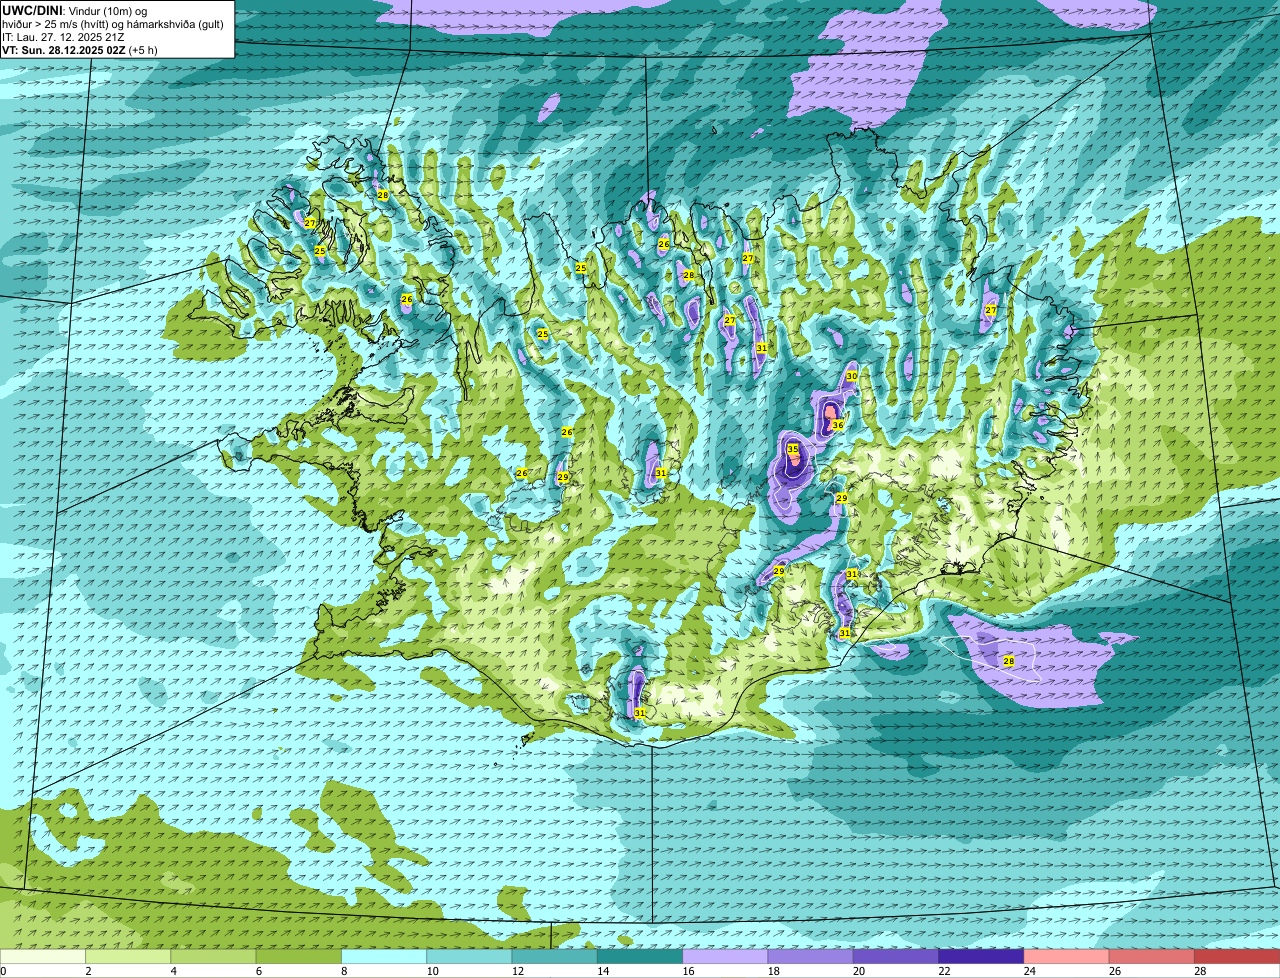Click the legend scale number 18
1280x978 pixels.
click(773, 971)
